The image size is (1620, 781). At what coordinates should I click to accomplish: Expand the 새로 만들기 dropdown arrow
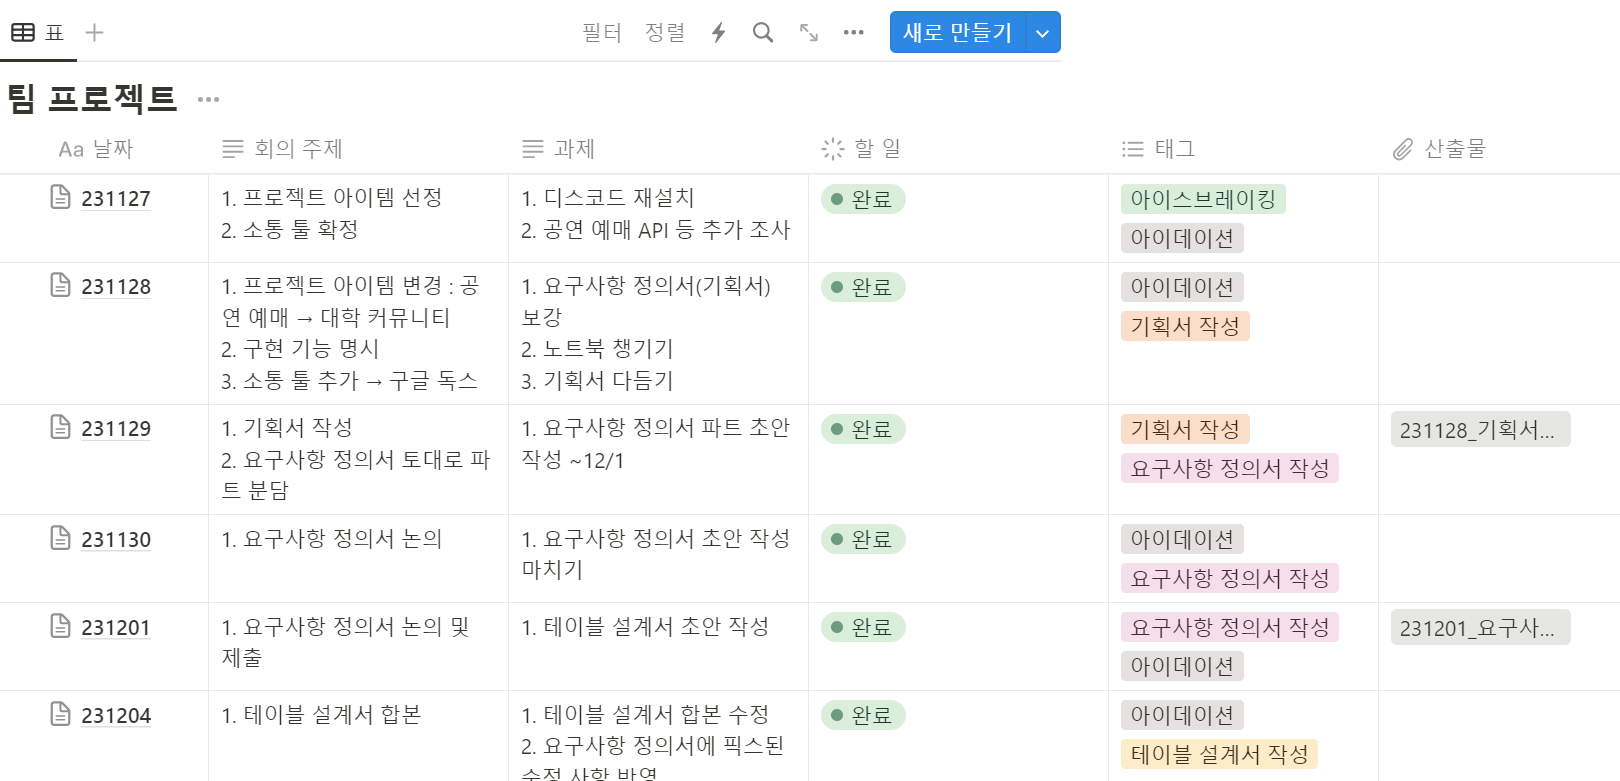tap(1043, 33)
